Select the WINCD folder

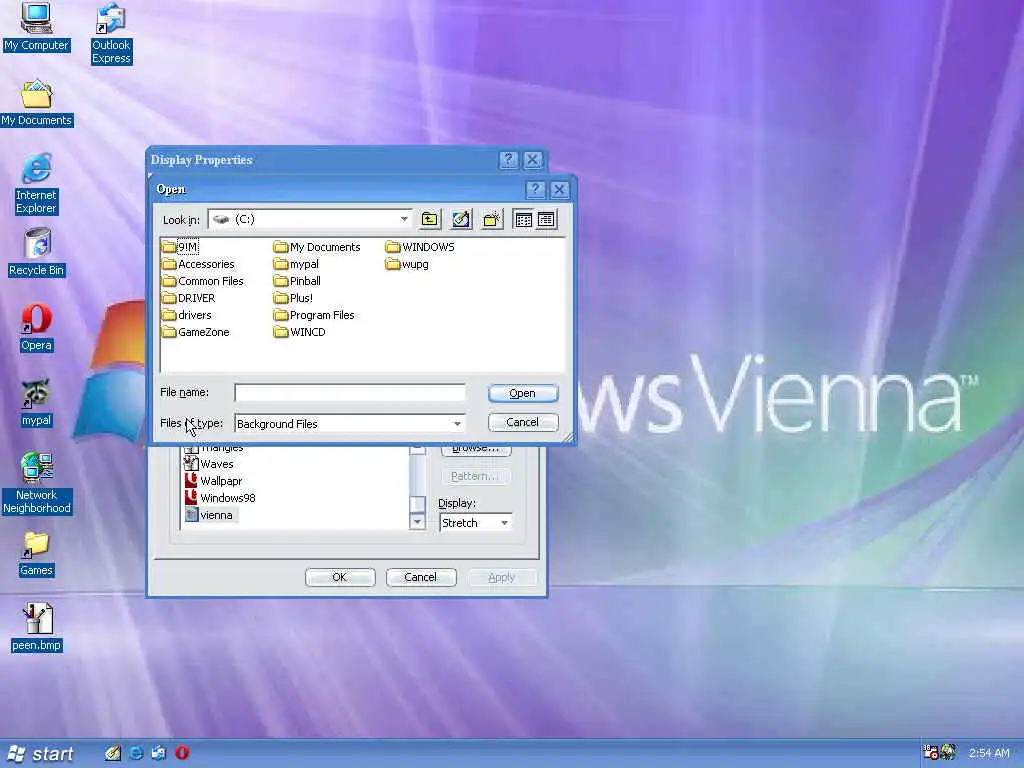tap(300, 332)
